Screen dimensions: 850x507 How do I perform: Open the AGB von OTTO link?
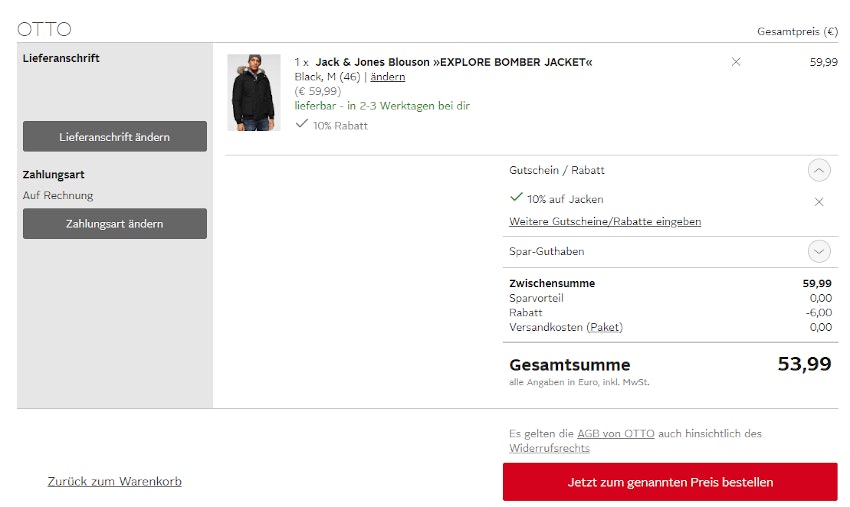(615, 434)
